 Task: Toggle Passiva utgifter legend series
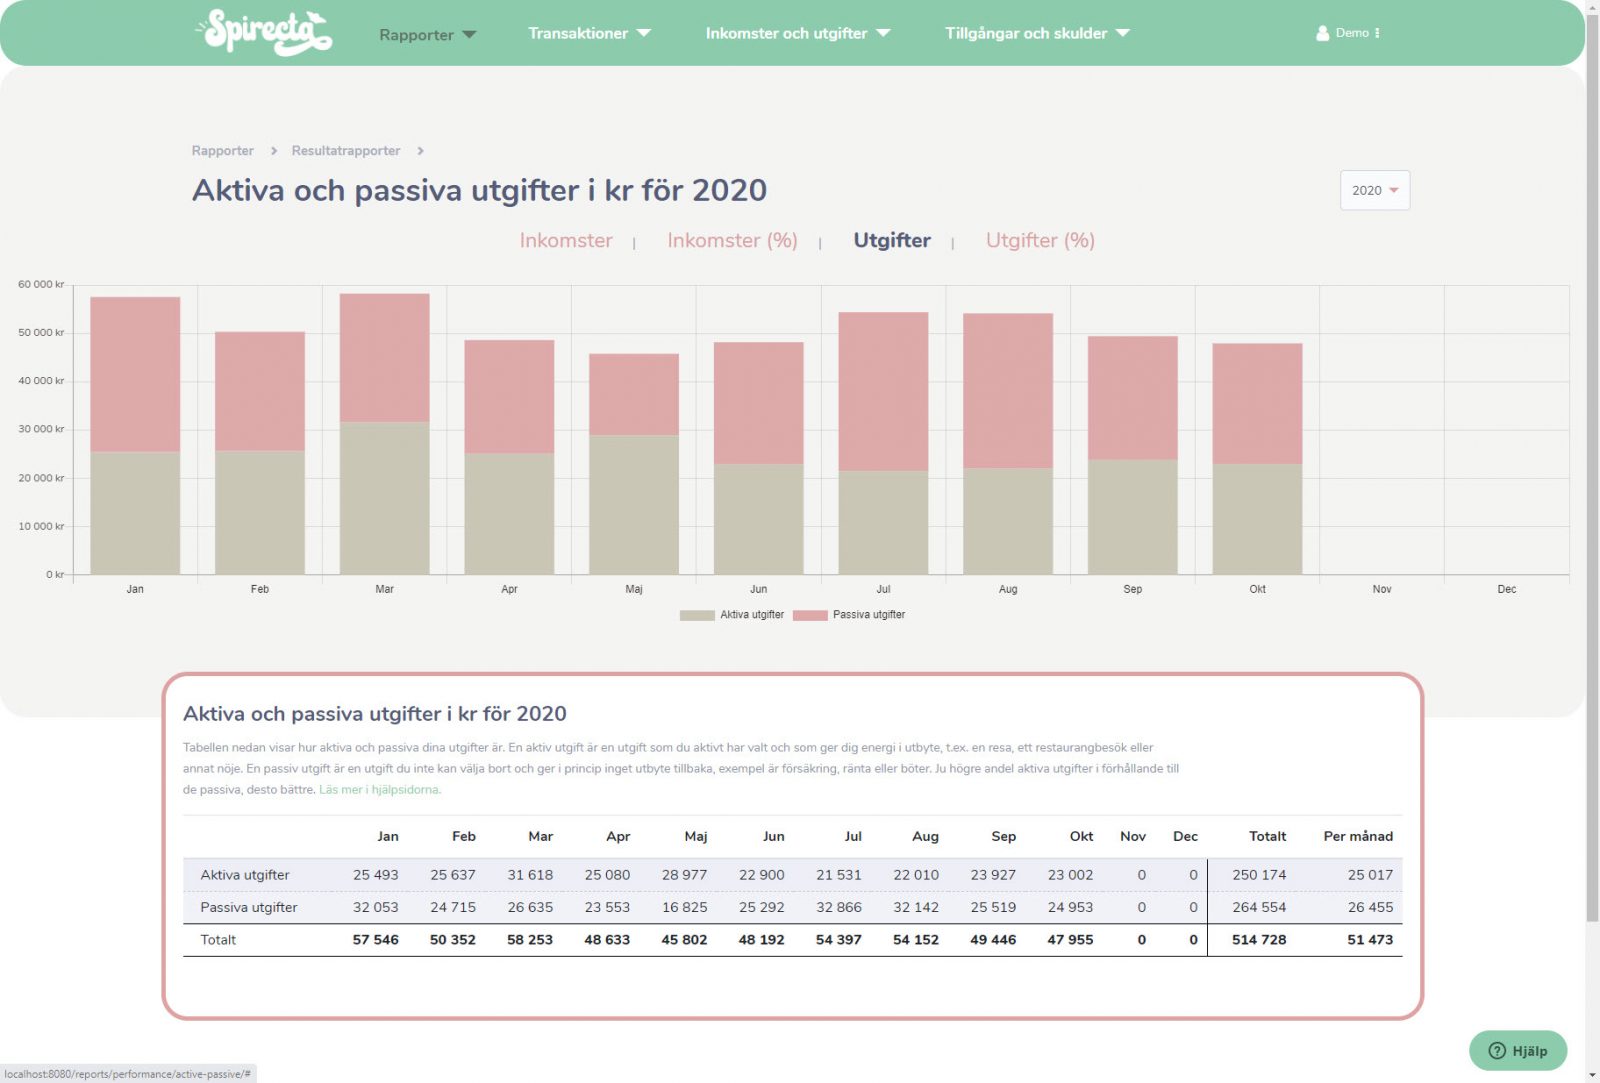point(849,615)
